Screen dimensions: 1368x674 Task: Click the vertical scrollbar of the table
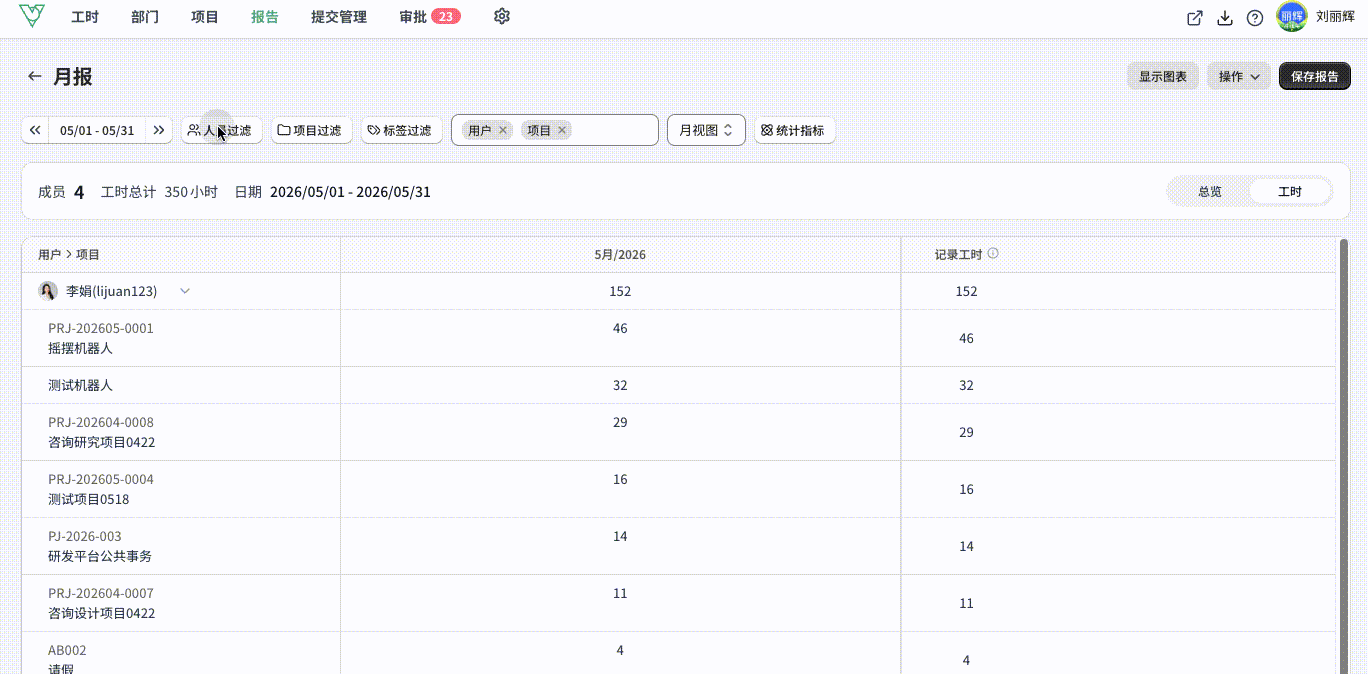(1344, 455)
